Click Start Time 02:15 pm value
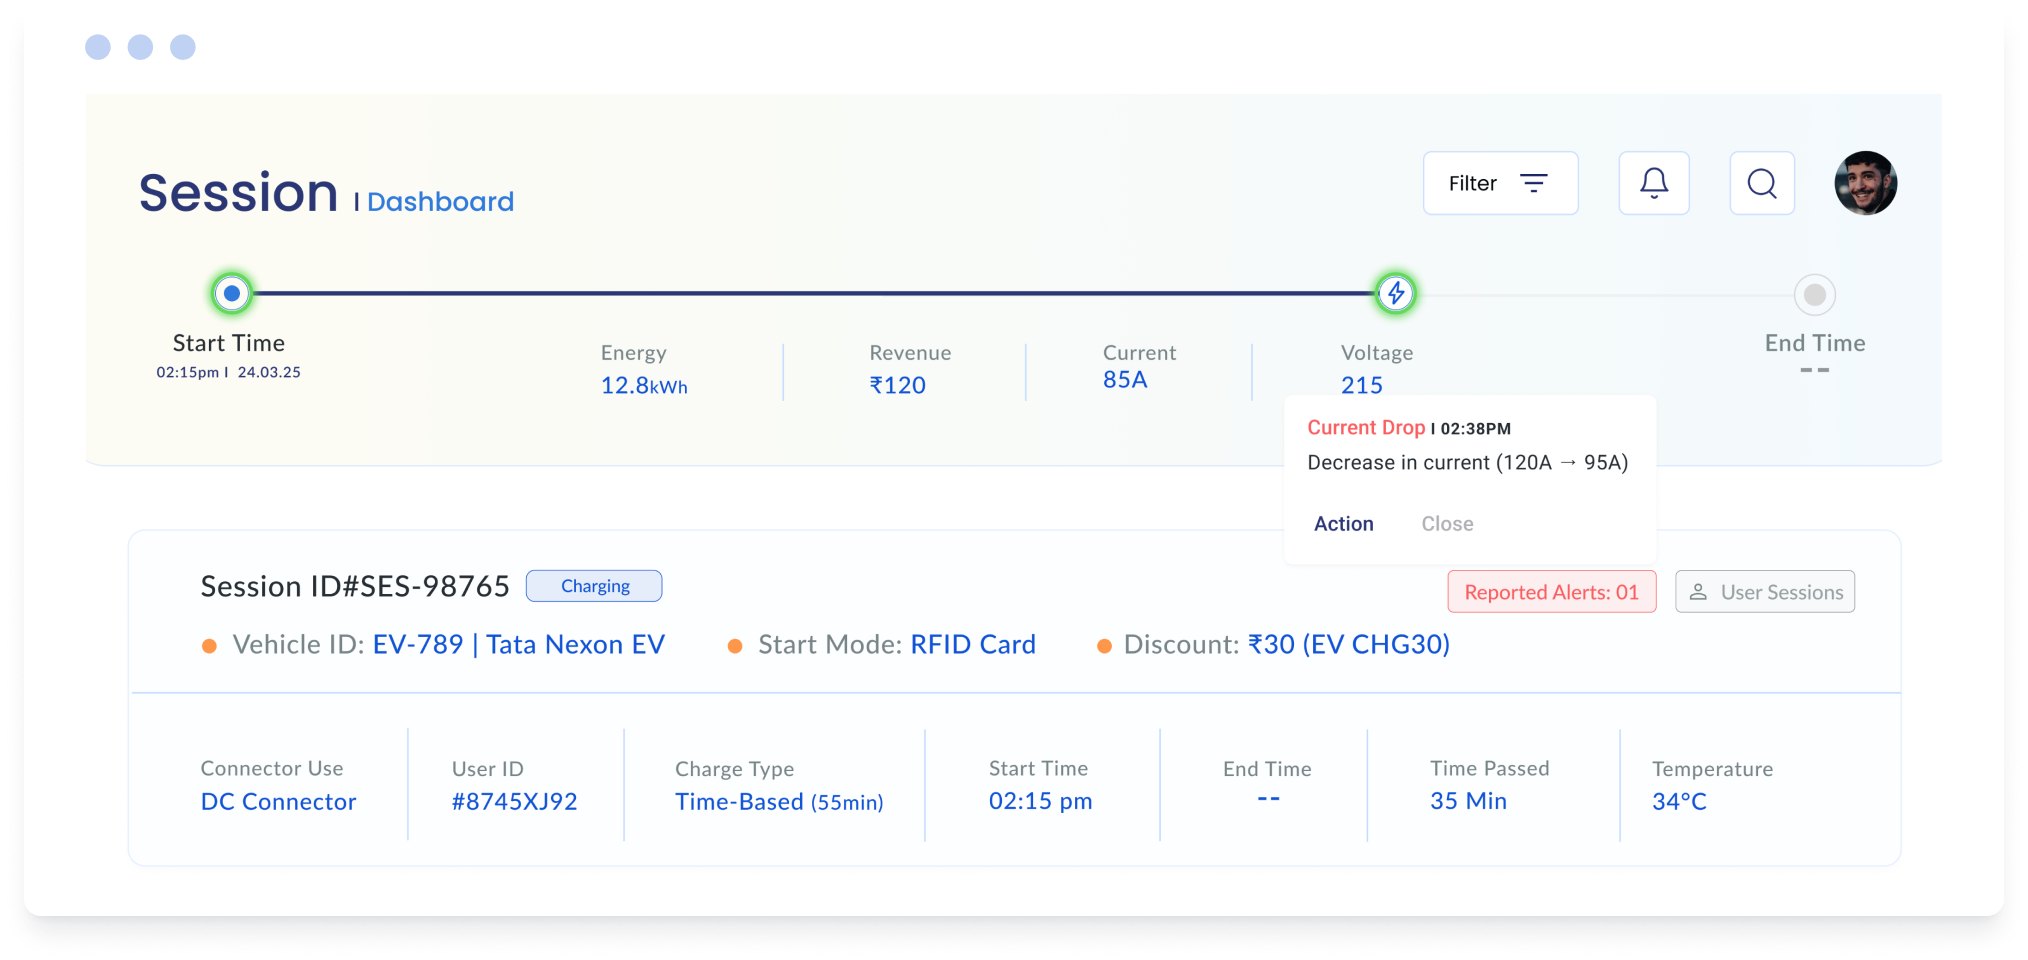This screenshot has height=960, width=2028. point(1040,802)
